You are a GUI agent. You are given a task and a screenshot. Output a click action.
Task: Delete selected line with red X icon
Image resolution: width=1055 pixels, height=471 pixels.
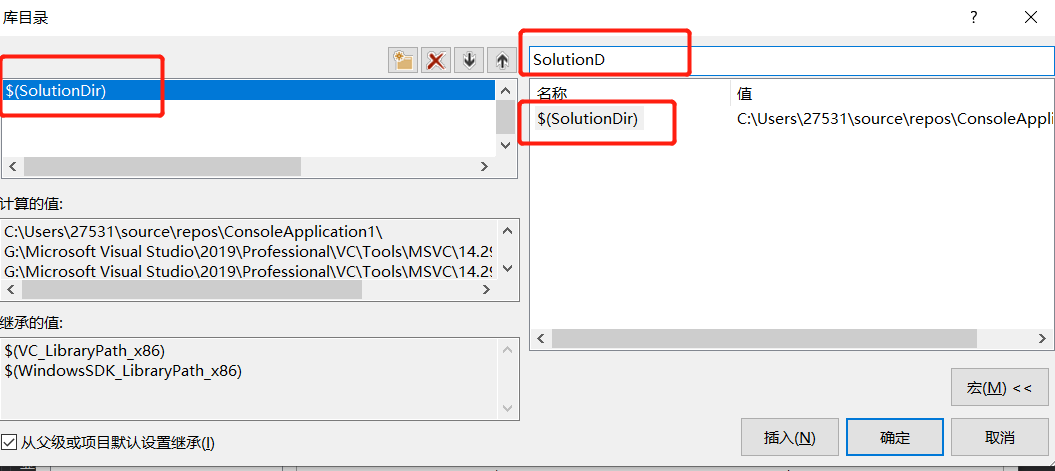tap(436, 60)
